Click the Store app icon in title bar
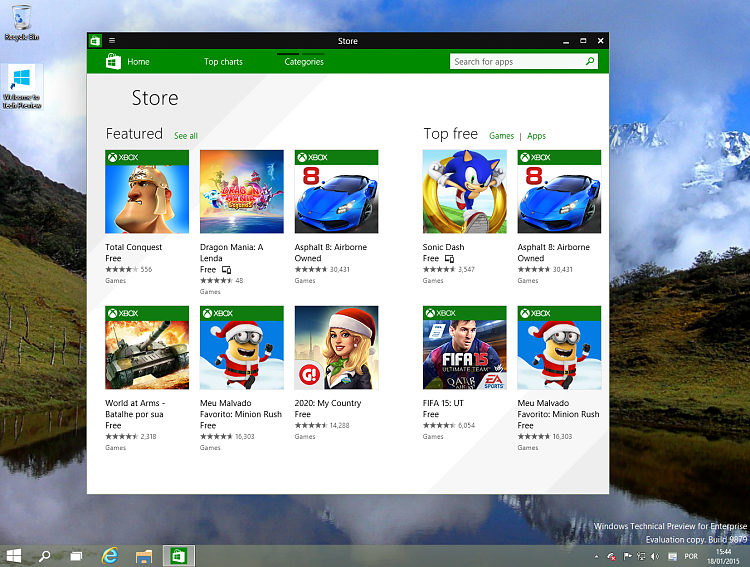The image size is (750, 567). 95,41
